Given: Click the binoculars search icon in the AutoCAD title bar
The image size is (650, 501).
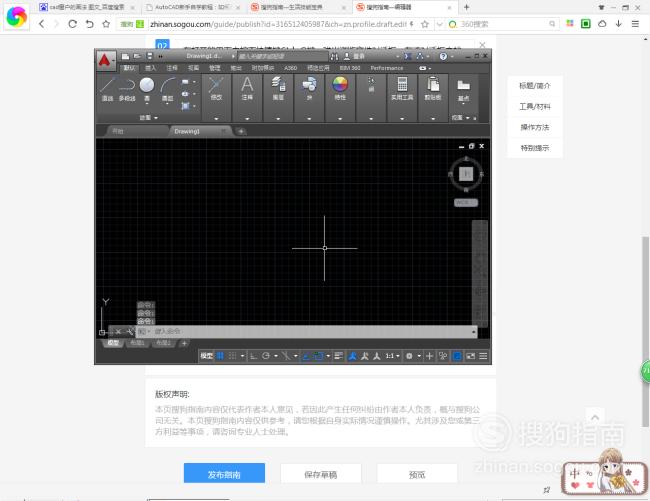Looking at the screenshot, I should [334, 56].
